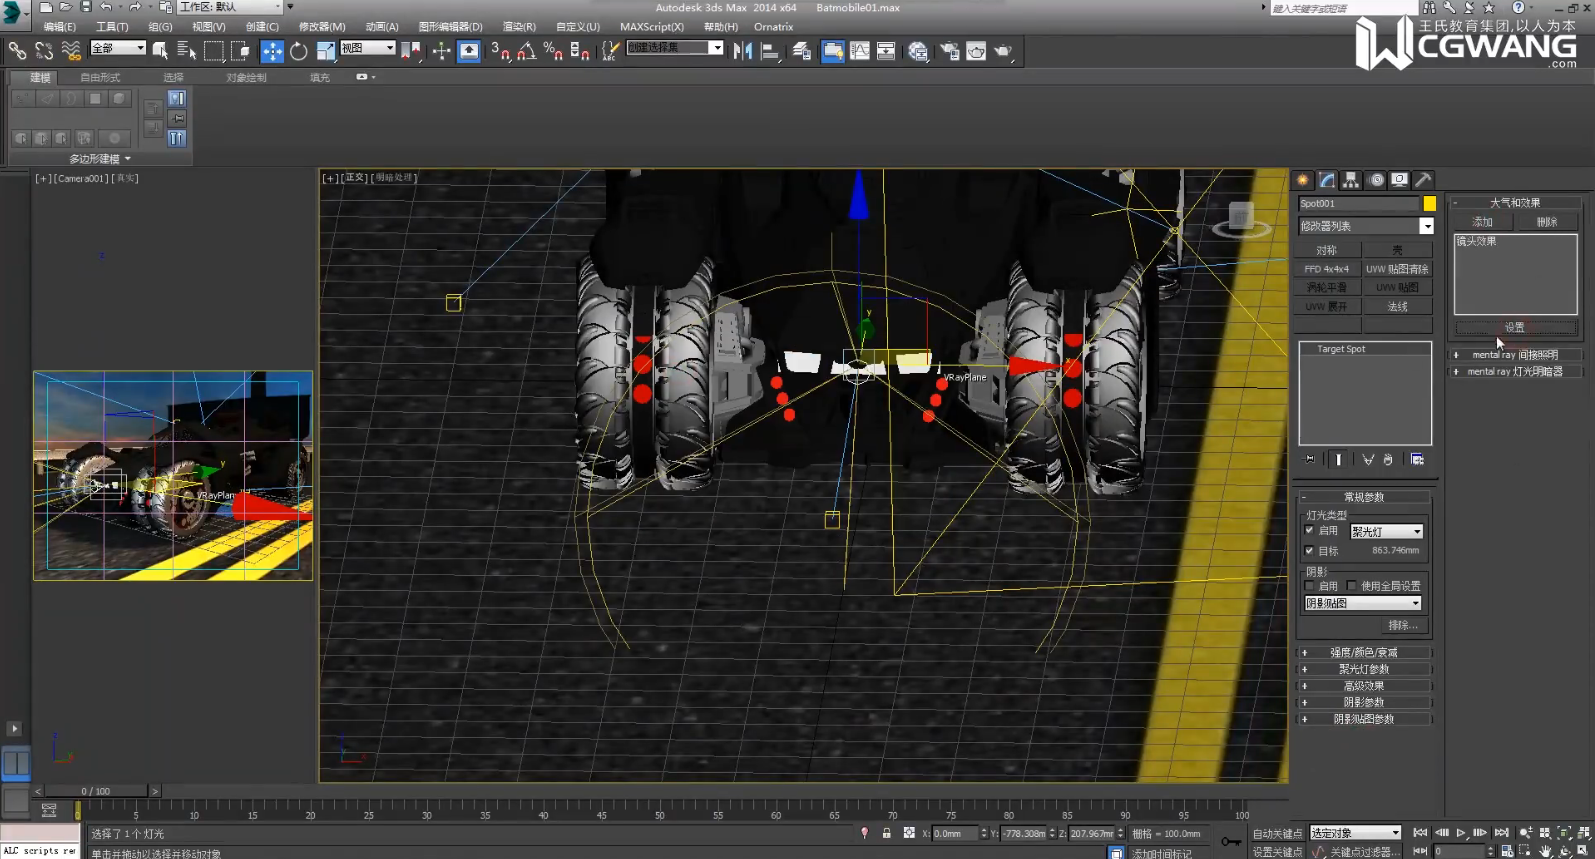Activate the Select and Scale tool
Viewport: 1595px width, 859px height.
(326, 51)
